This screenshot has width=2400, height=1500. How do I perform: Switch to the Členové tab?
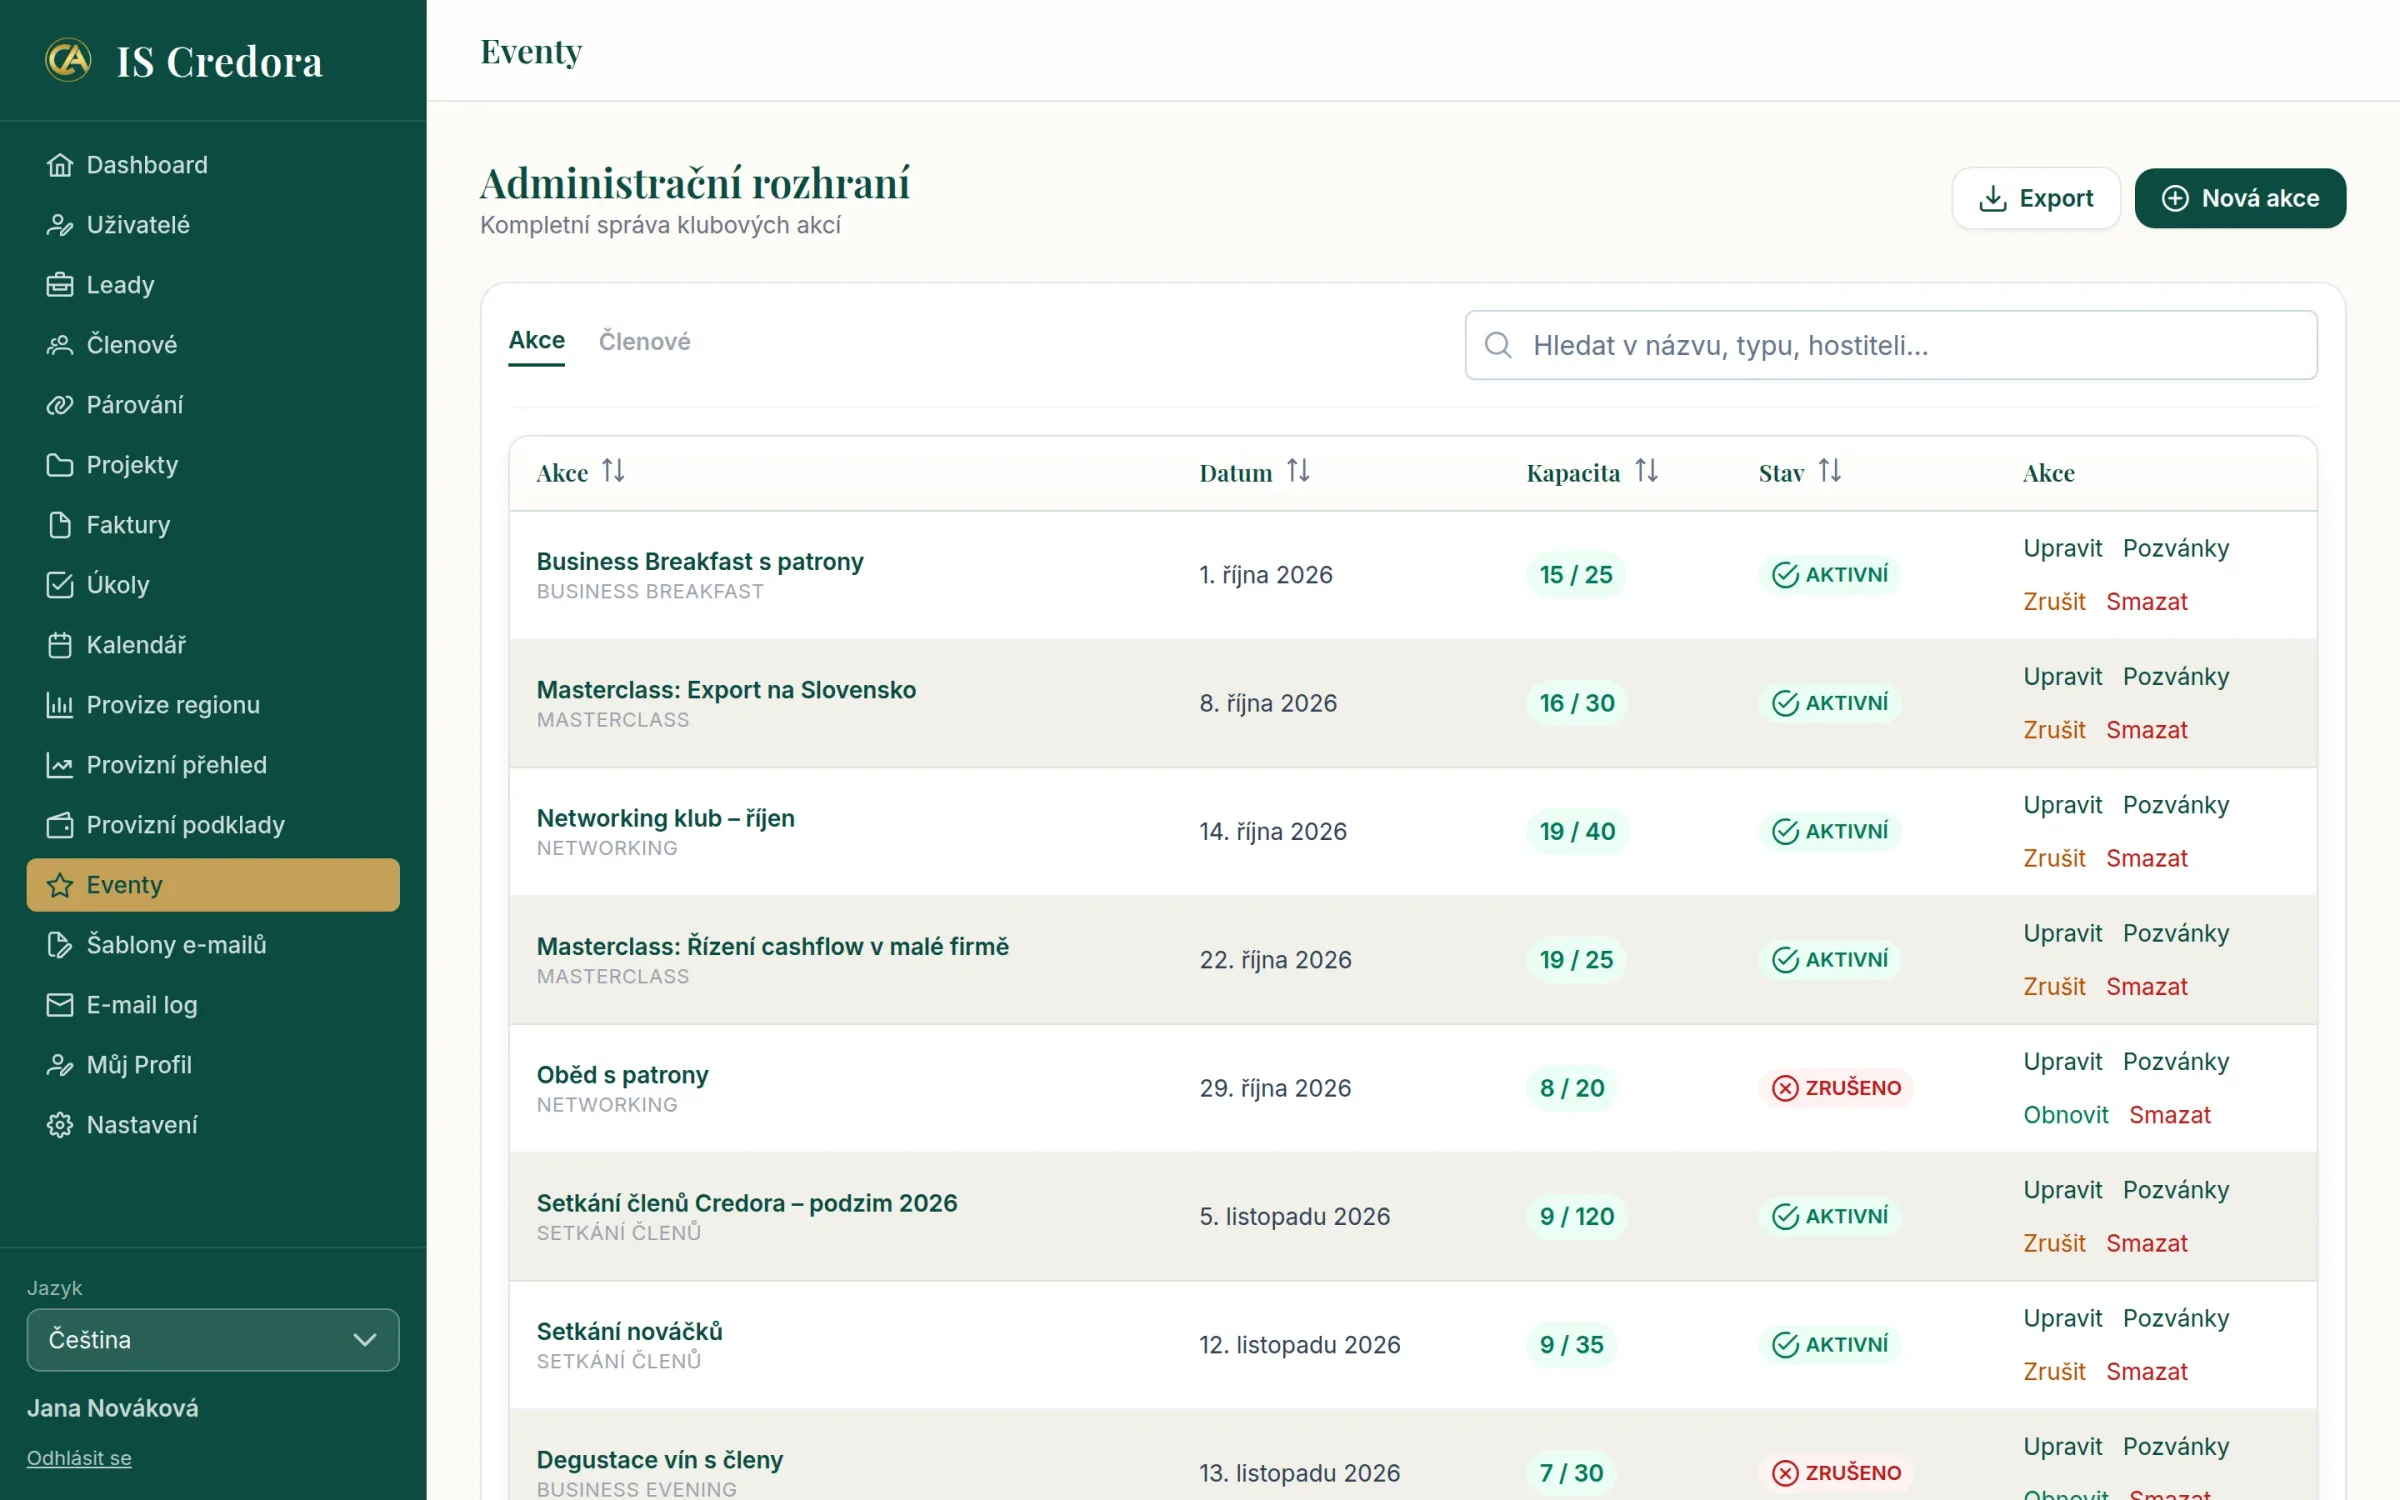tap(645, 341)
